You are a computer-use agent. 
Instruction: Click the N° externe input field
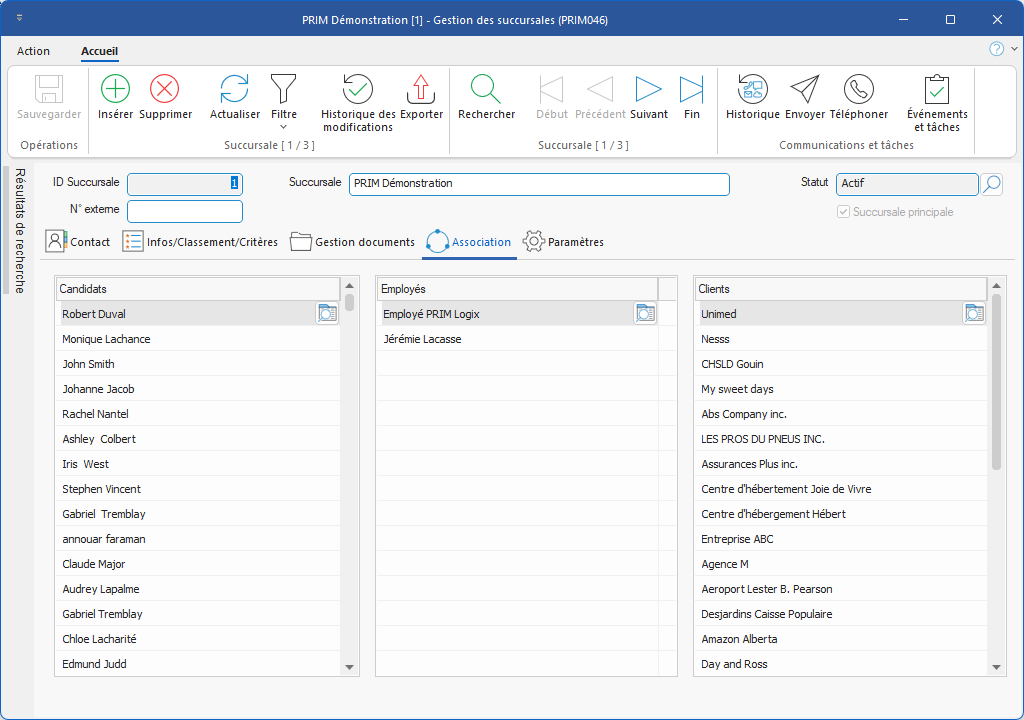tap(185, 211)
